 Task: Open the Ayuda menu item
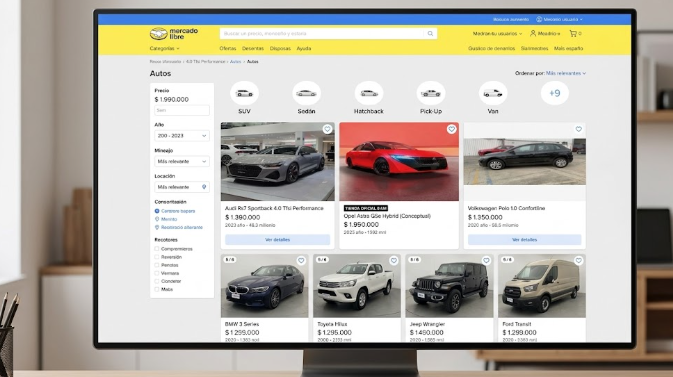(304, 49)
